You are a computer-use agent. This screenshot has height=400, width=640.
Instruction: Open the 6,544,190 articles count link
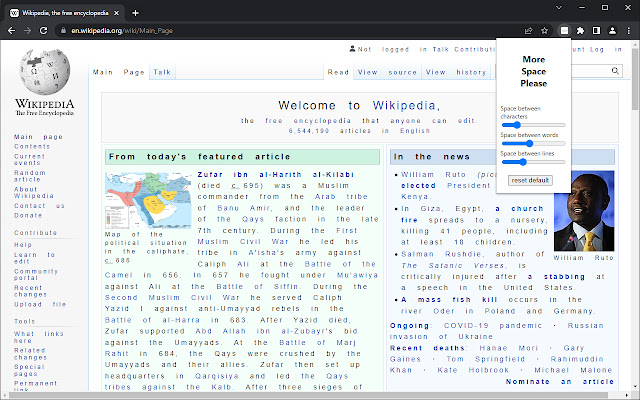tap(309, 131)
